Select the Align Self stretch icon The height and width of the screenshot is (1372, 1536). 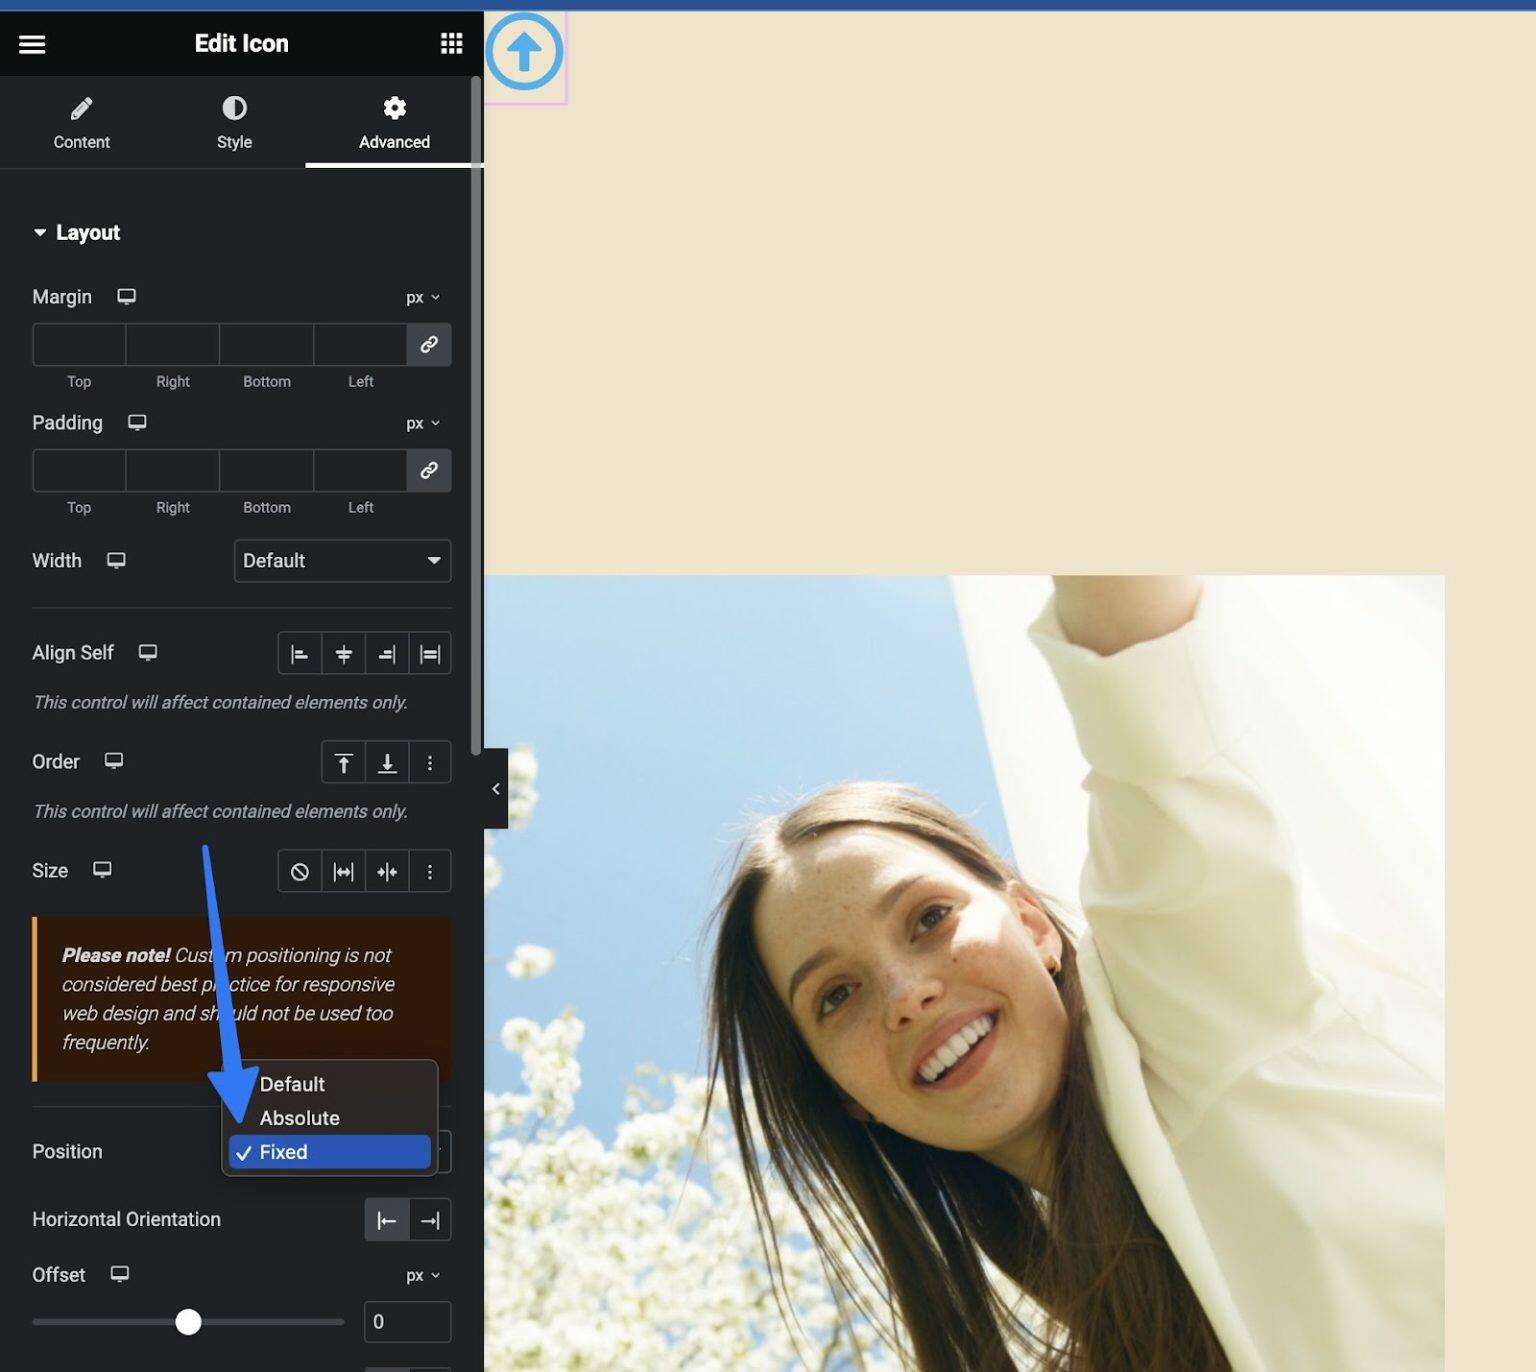click(430, 653)
